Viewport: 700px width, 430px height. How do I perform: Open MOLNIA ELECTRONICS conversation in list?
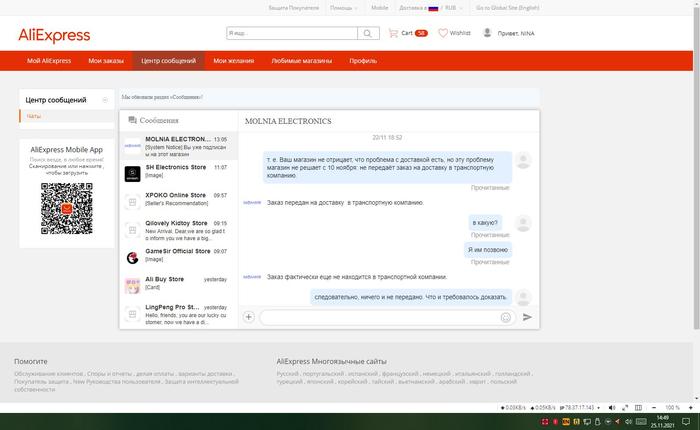[179, 146]
